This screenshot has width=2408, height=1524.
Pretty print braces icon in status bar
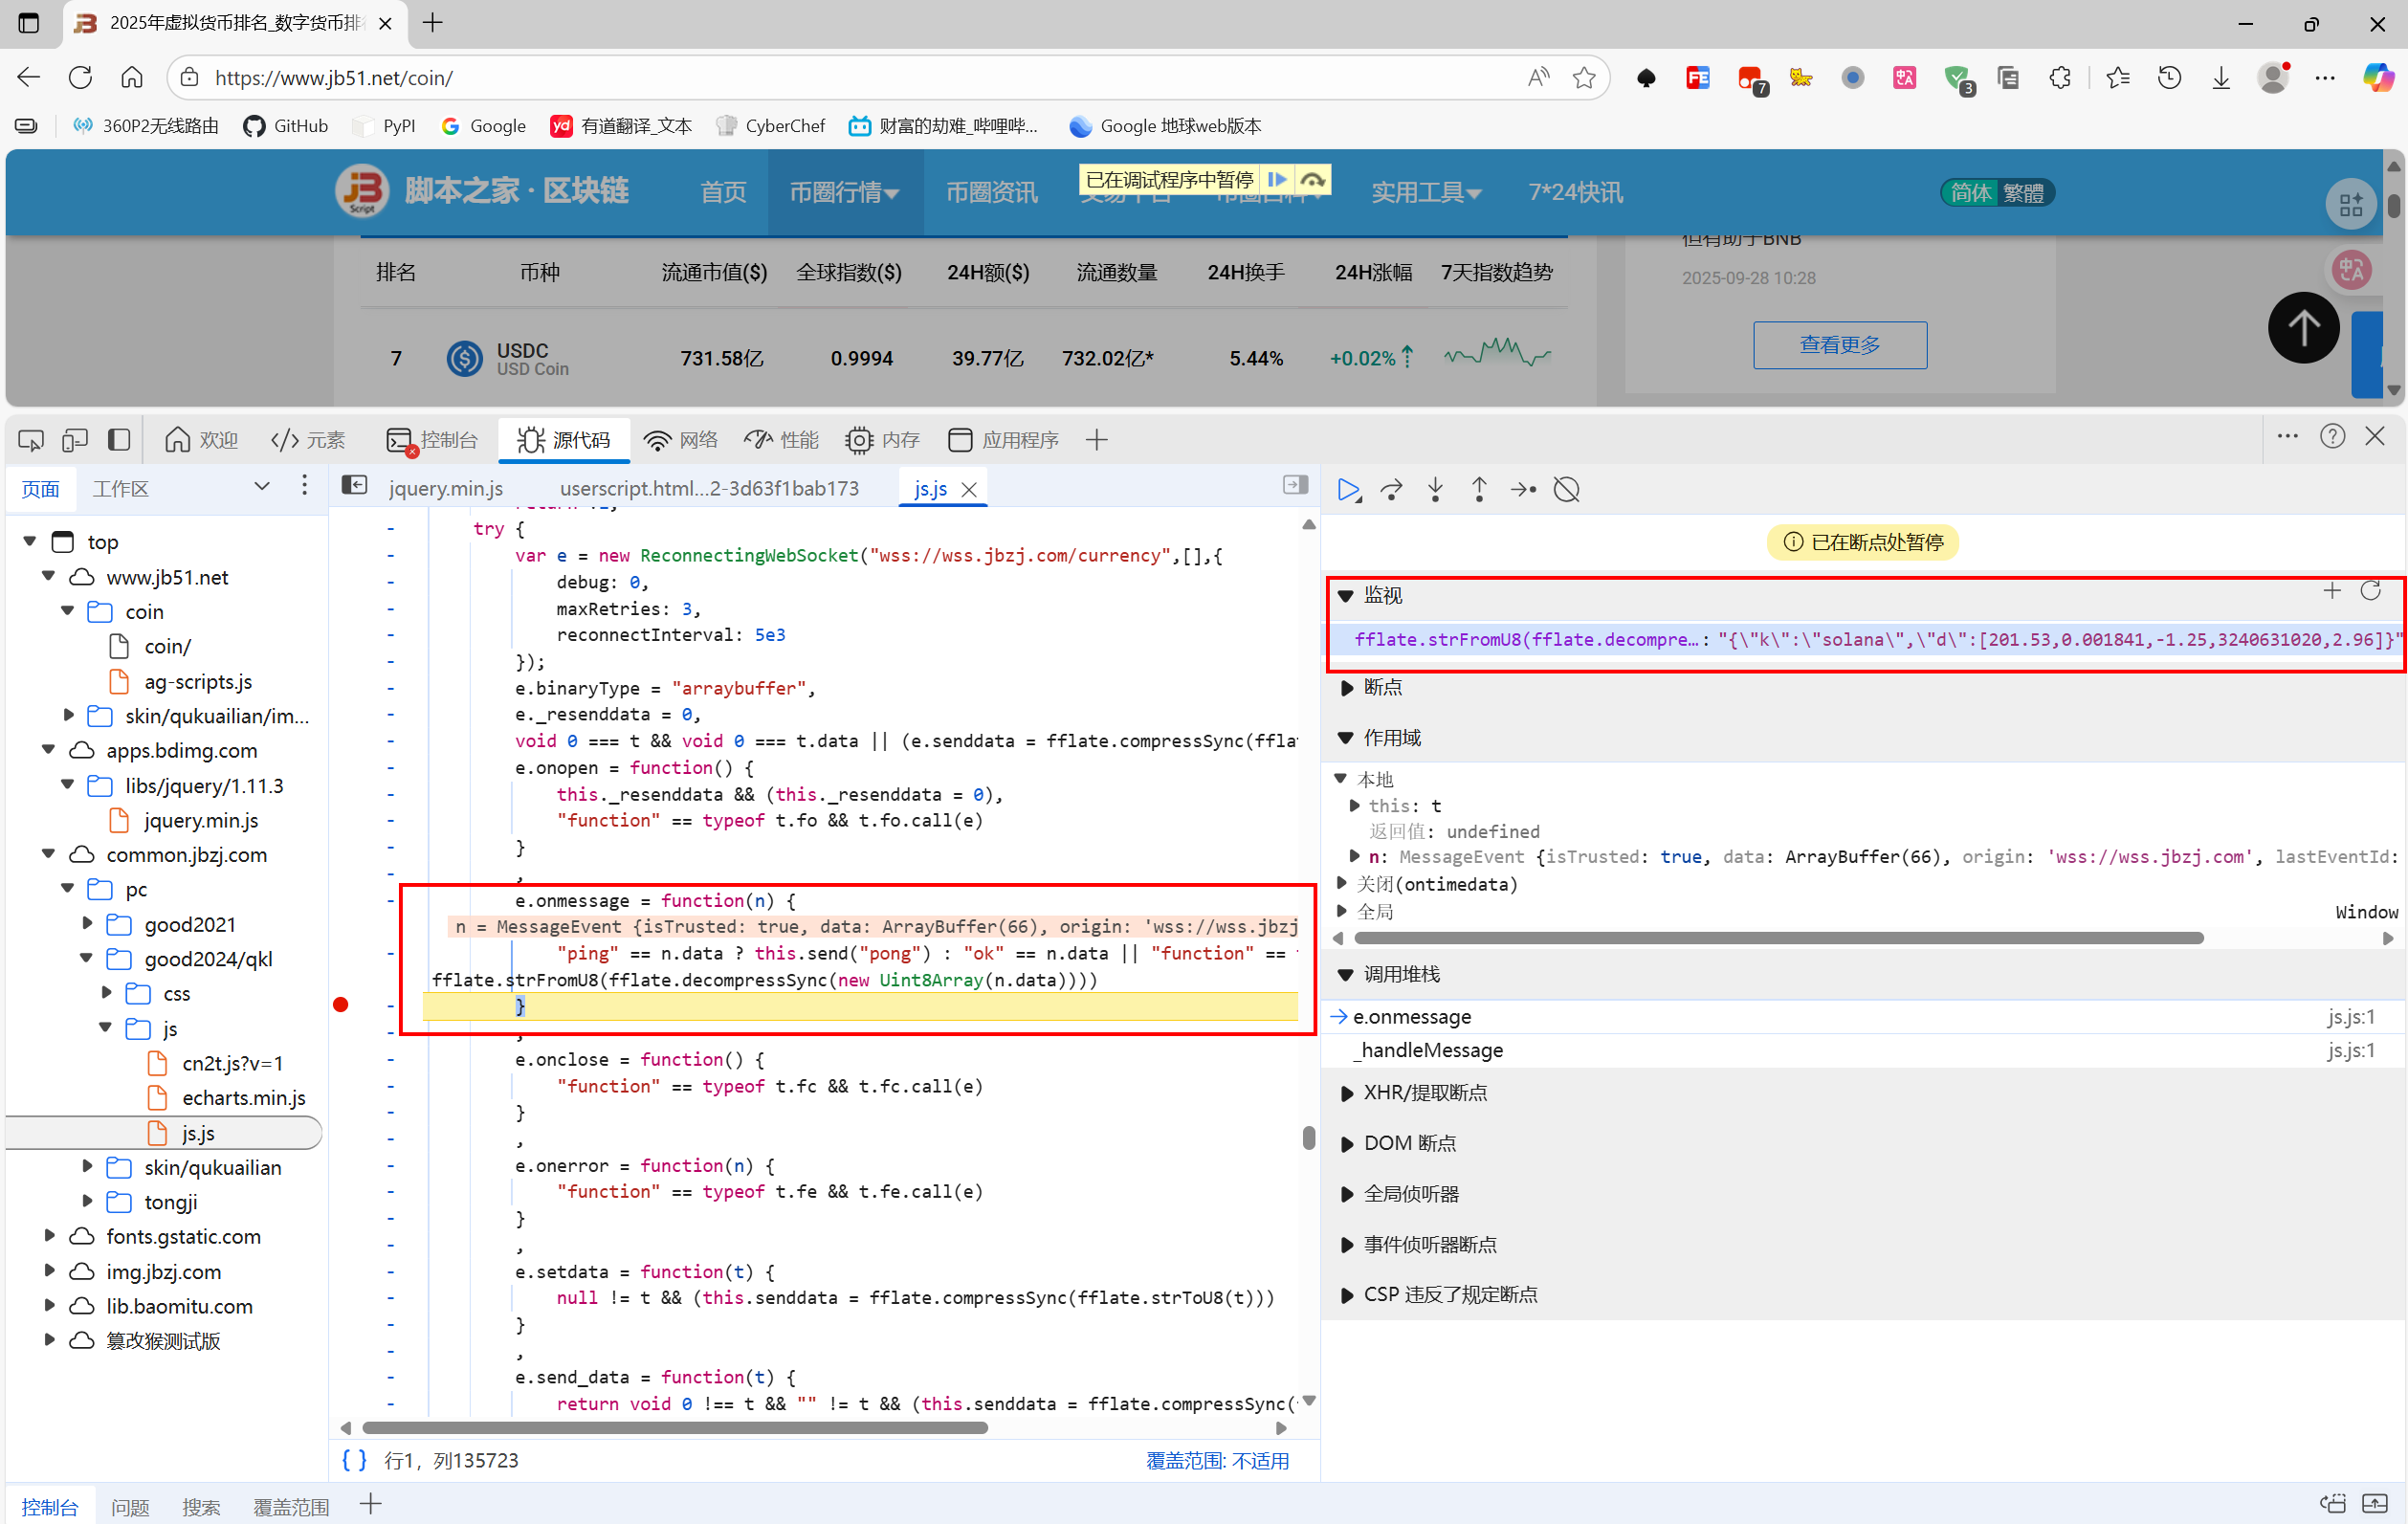tap(354, 1460)
